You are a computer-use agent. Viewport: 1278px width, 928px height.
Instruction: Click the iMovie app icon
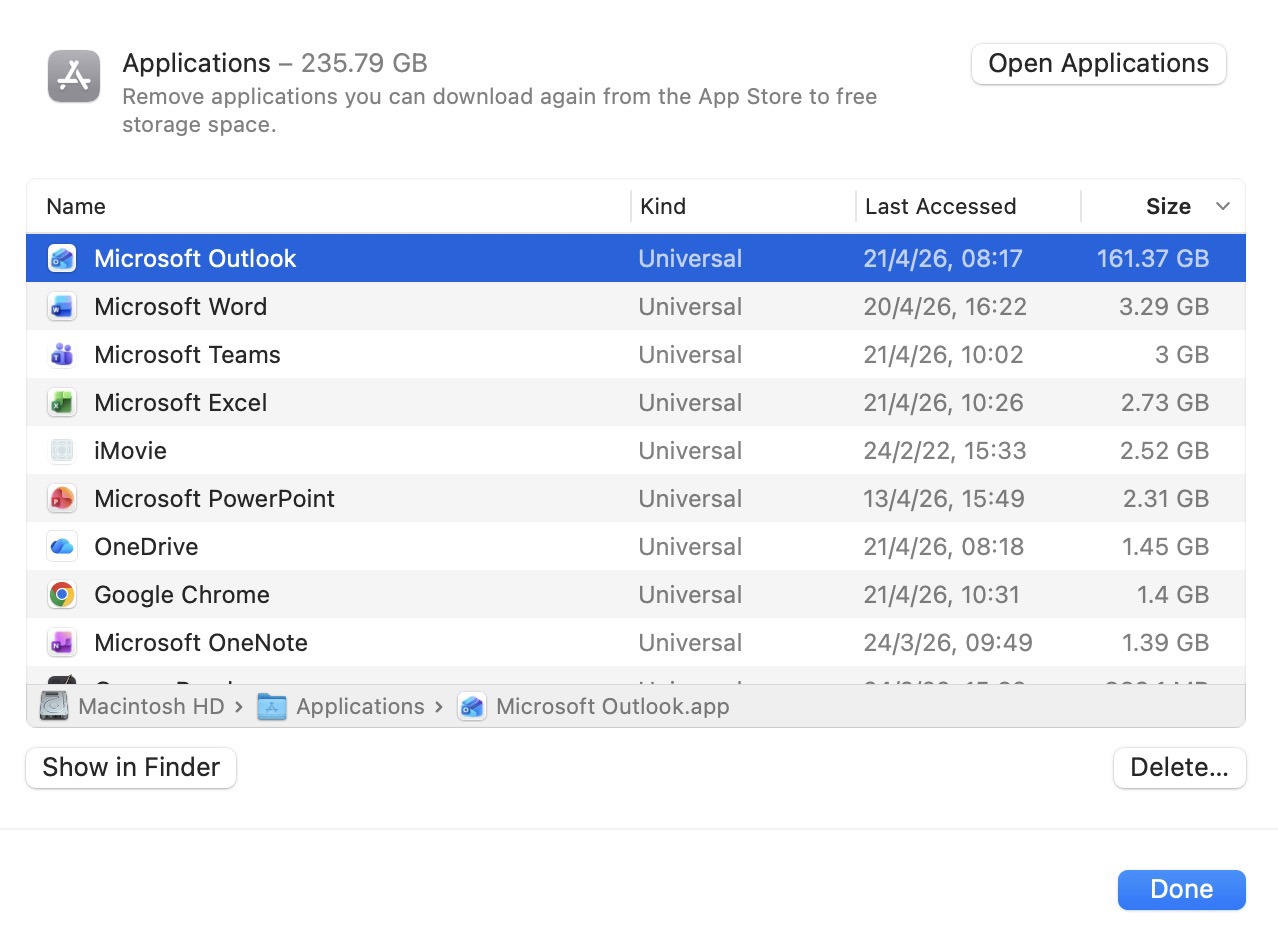[x=62, y=450]
